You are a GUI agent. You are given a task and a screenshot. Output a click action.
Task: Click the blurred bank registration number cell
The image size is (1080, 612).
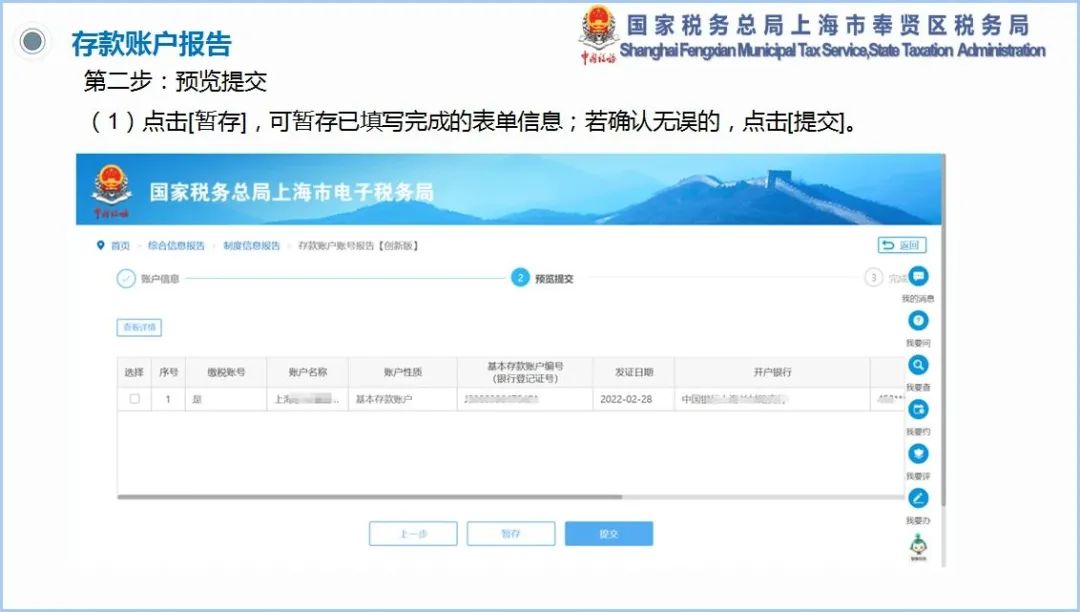525,399
